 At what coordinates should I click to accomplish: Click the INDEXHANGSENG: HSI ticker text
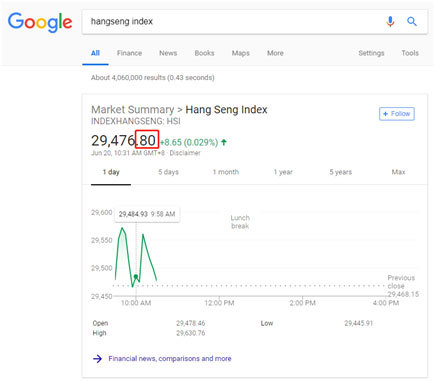(x=136, y=121)
